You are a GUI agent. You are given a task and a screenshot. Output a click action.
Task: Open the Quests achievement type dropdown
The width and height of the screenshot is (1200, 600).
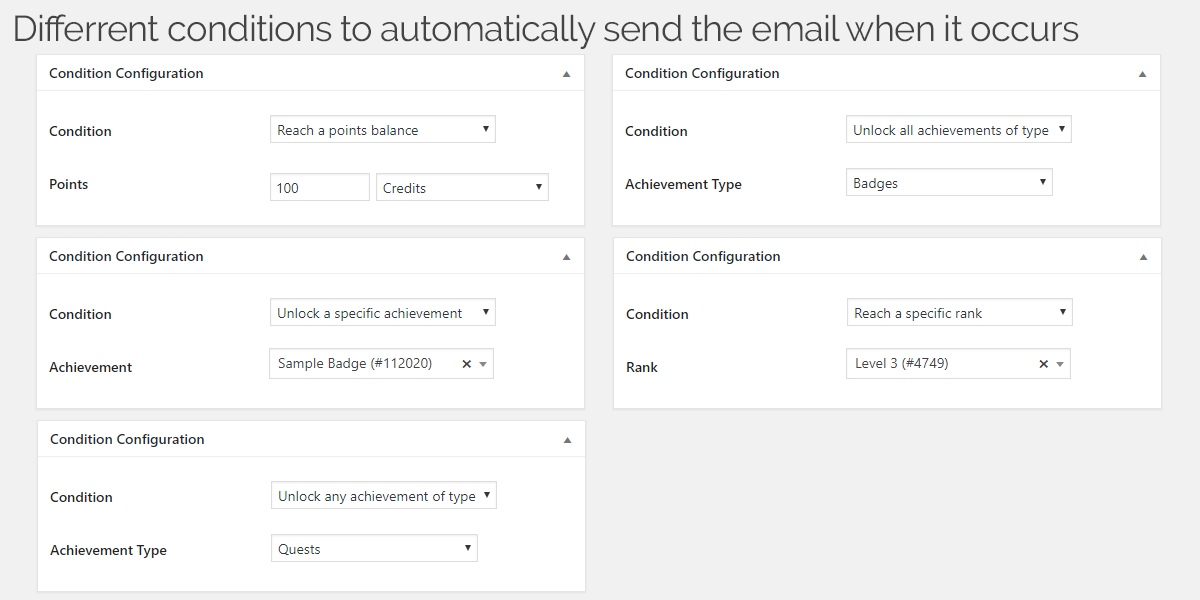[x=374, y=549]
